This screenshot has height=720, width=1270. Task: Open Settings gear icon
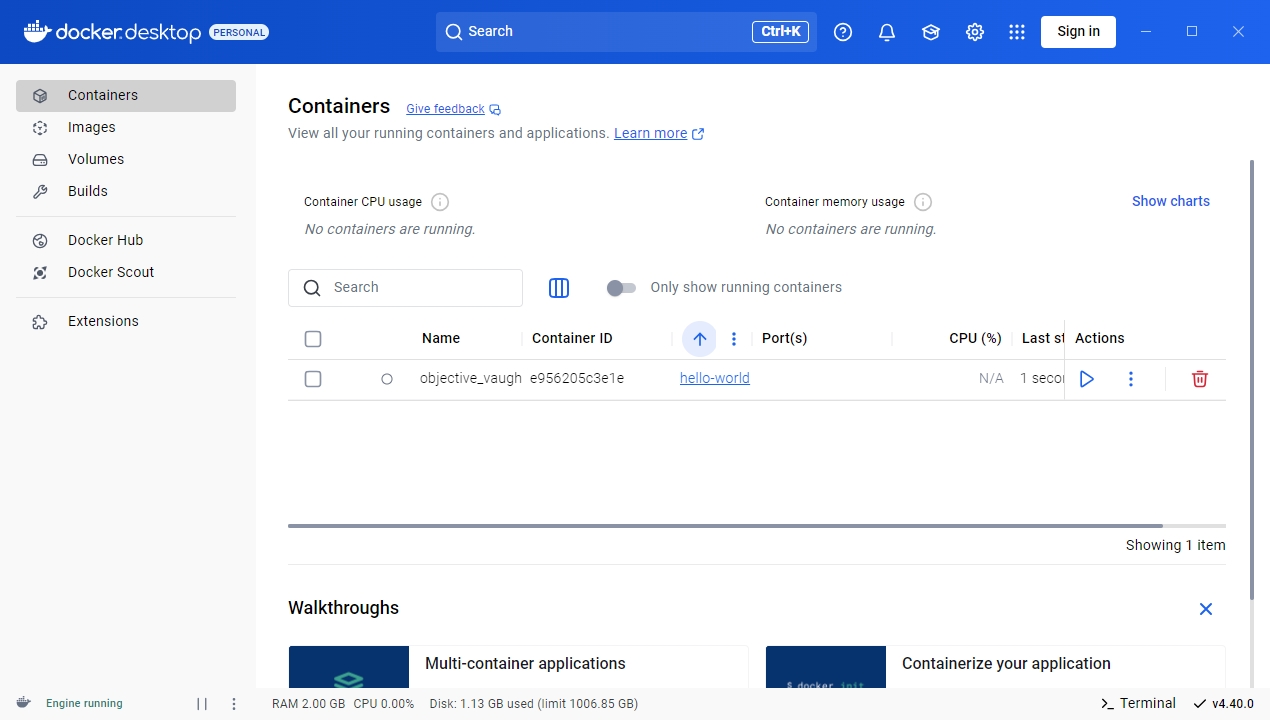[975, 32]
